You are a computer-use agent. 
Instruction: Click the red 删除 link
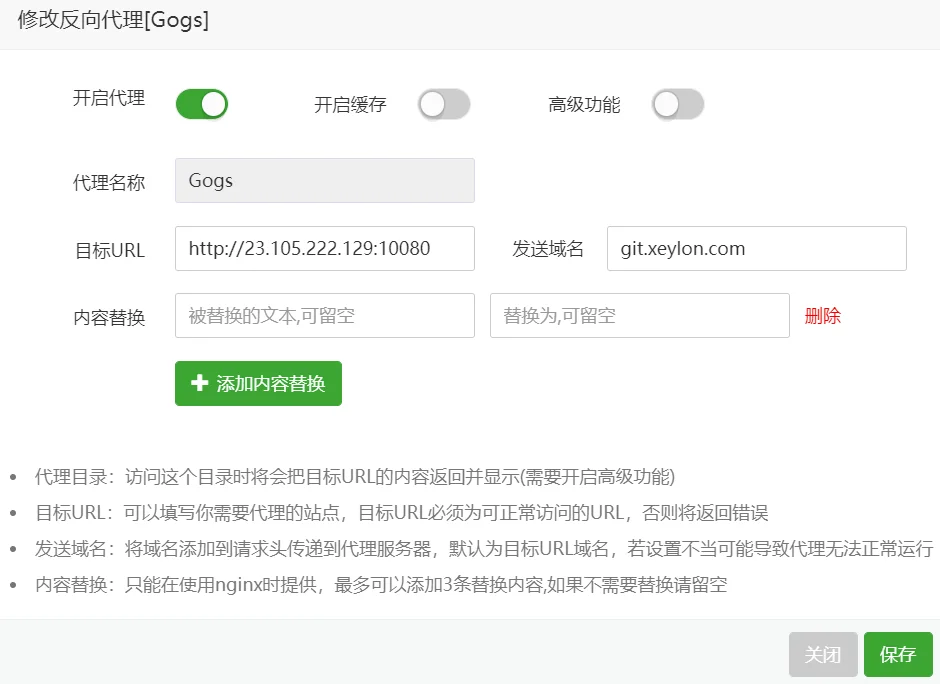coord(822,316)
